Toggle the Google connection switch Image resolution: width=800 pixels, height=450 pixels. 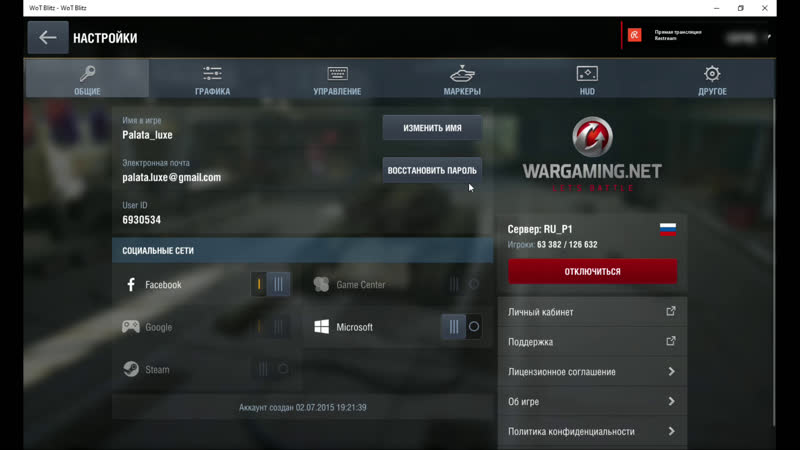coord(270,327)
